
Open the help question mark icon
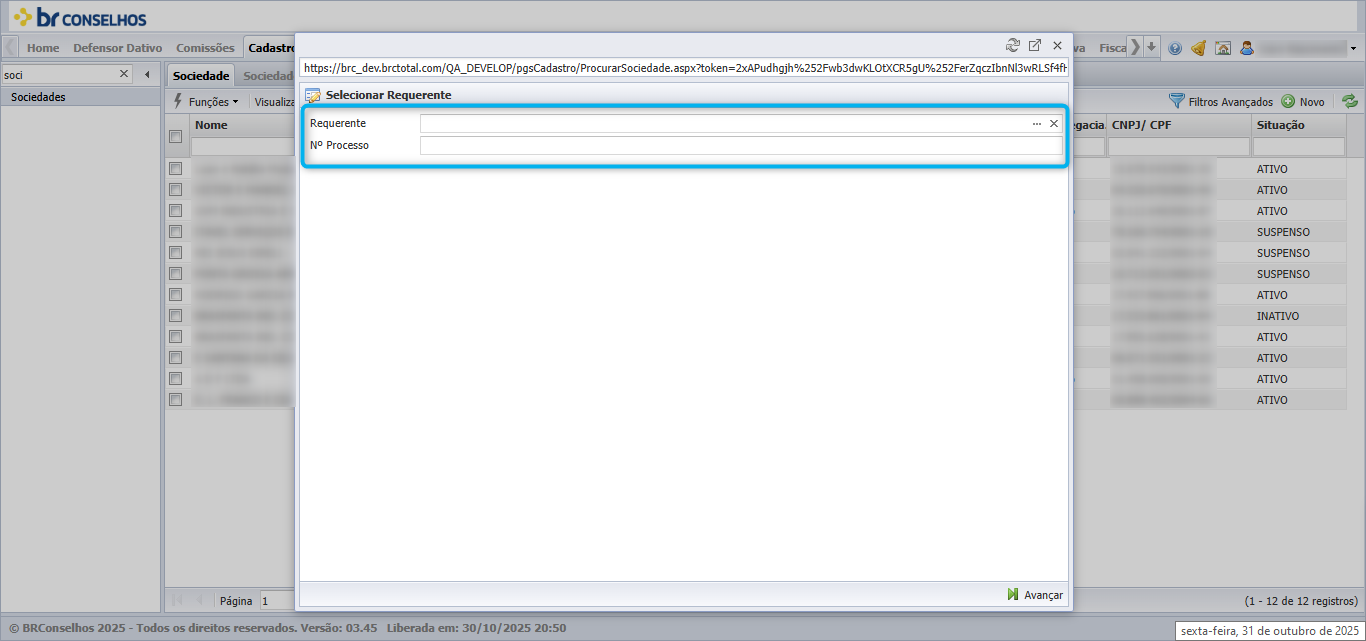pyautogui.click(x=1175, y=47)
